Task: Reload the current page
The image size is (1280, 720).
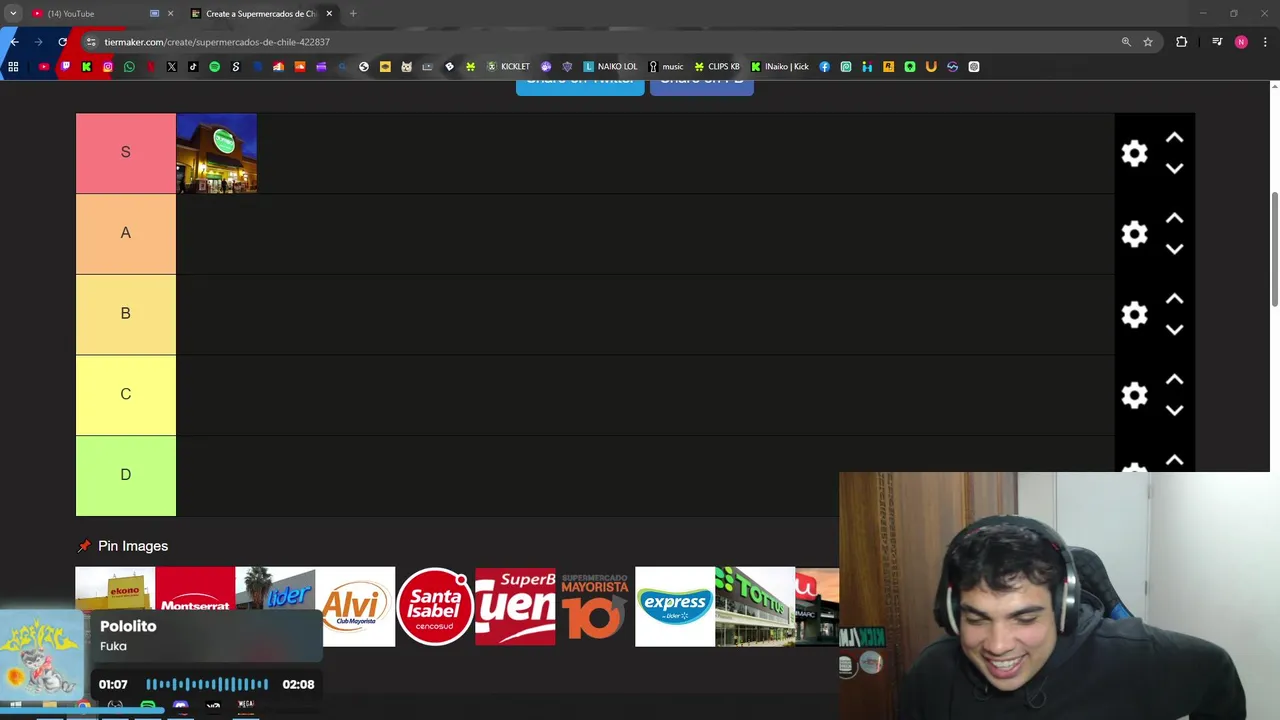Action: tap(62, 42)
